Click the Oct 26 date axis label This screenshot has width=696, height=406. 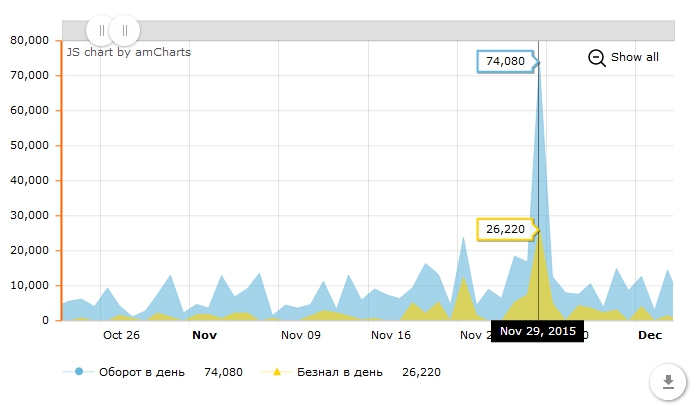pos(121,335)
